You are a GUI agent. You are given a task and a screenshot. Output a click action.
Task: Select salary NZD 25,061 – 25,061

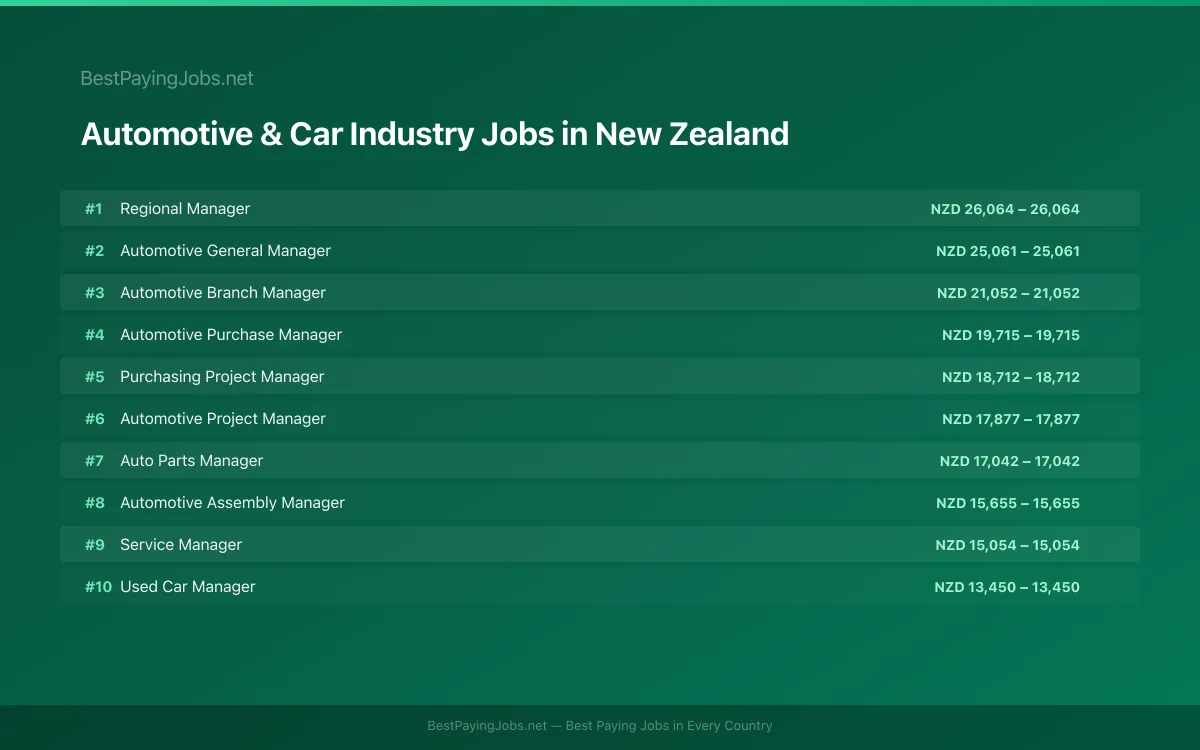pos(1008,251)
